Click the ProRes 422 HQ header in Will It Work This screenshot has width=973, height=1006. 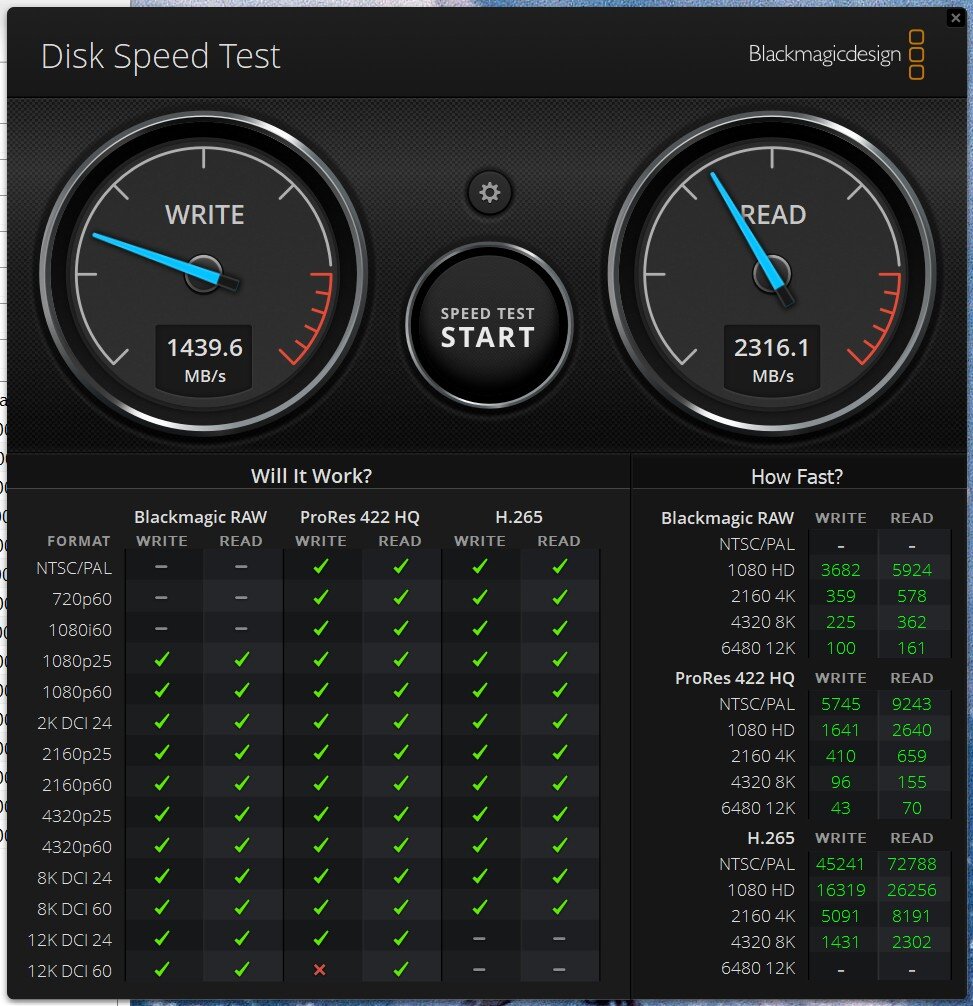pyautogui.click(x=360, y=517)
